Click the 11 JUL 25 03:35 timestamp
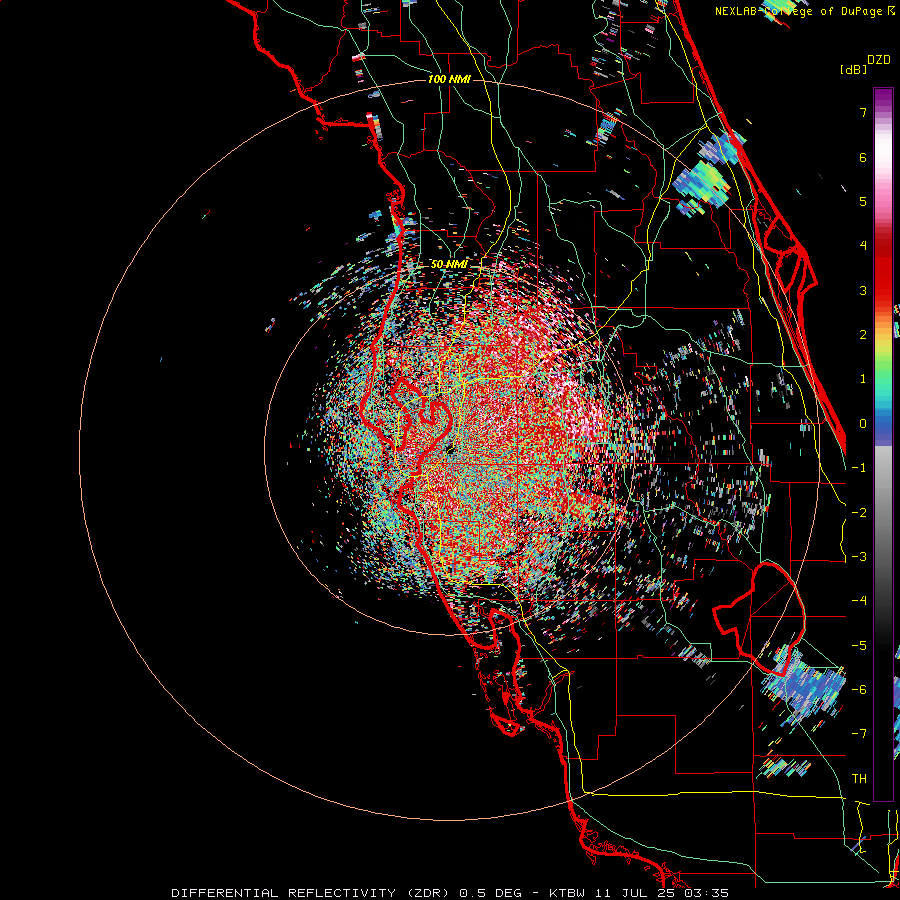 (x=660, y=893)
